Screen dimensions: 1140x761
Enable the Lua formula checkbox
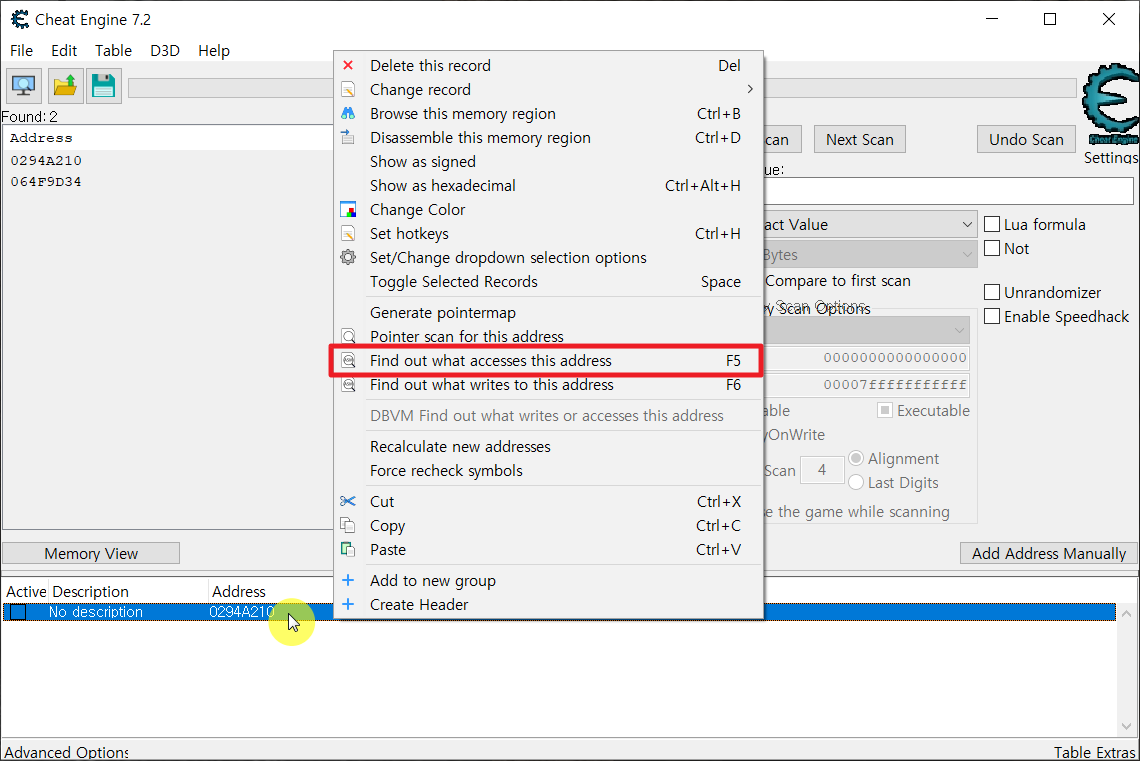tap(992, 224)
